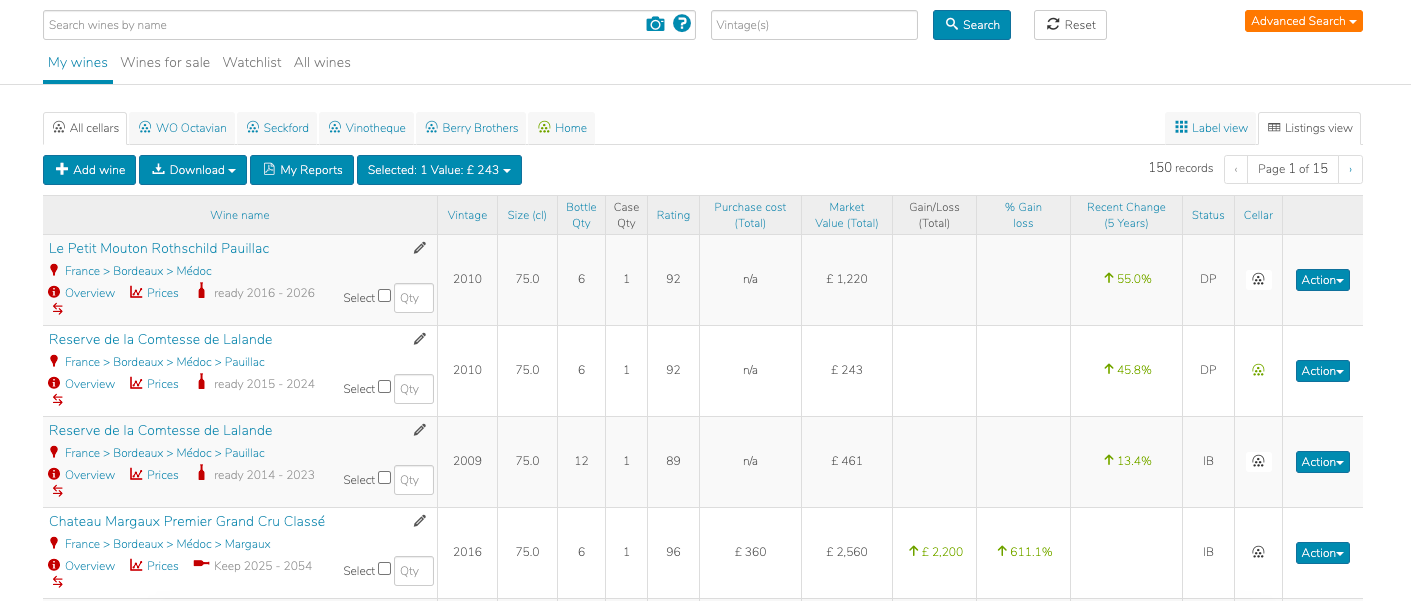Switch to Label view
The height and width of the screenshot is (601, 1411).
1211,128
